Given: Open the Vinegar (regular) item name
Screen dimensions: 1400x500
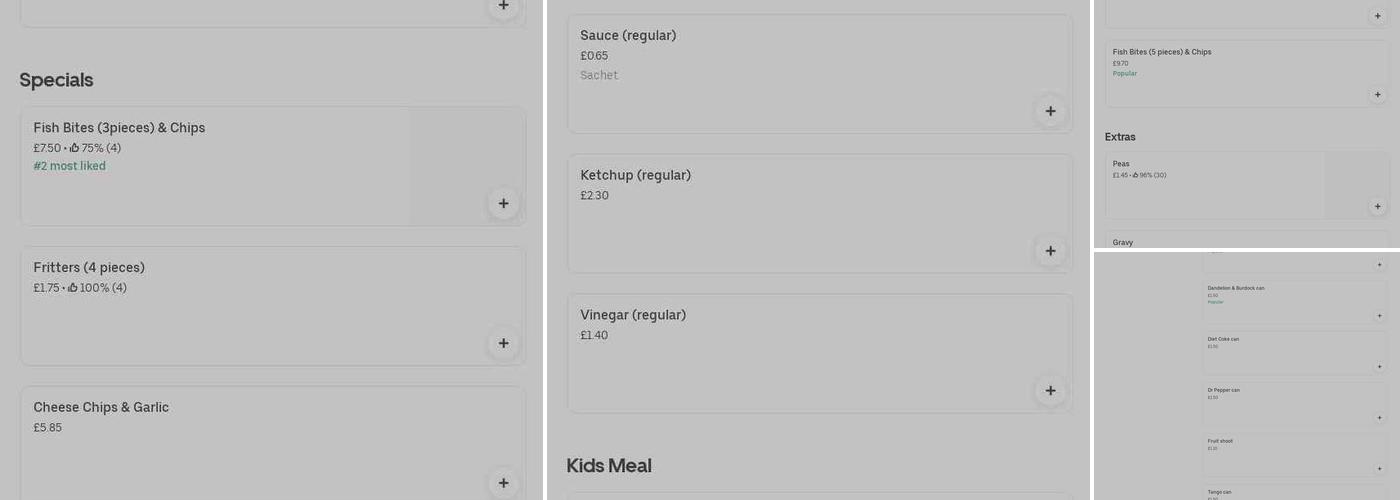Looking at the screenshot, I should pos(633,316).
